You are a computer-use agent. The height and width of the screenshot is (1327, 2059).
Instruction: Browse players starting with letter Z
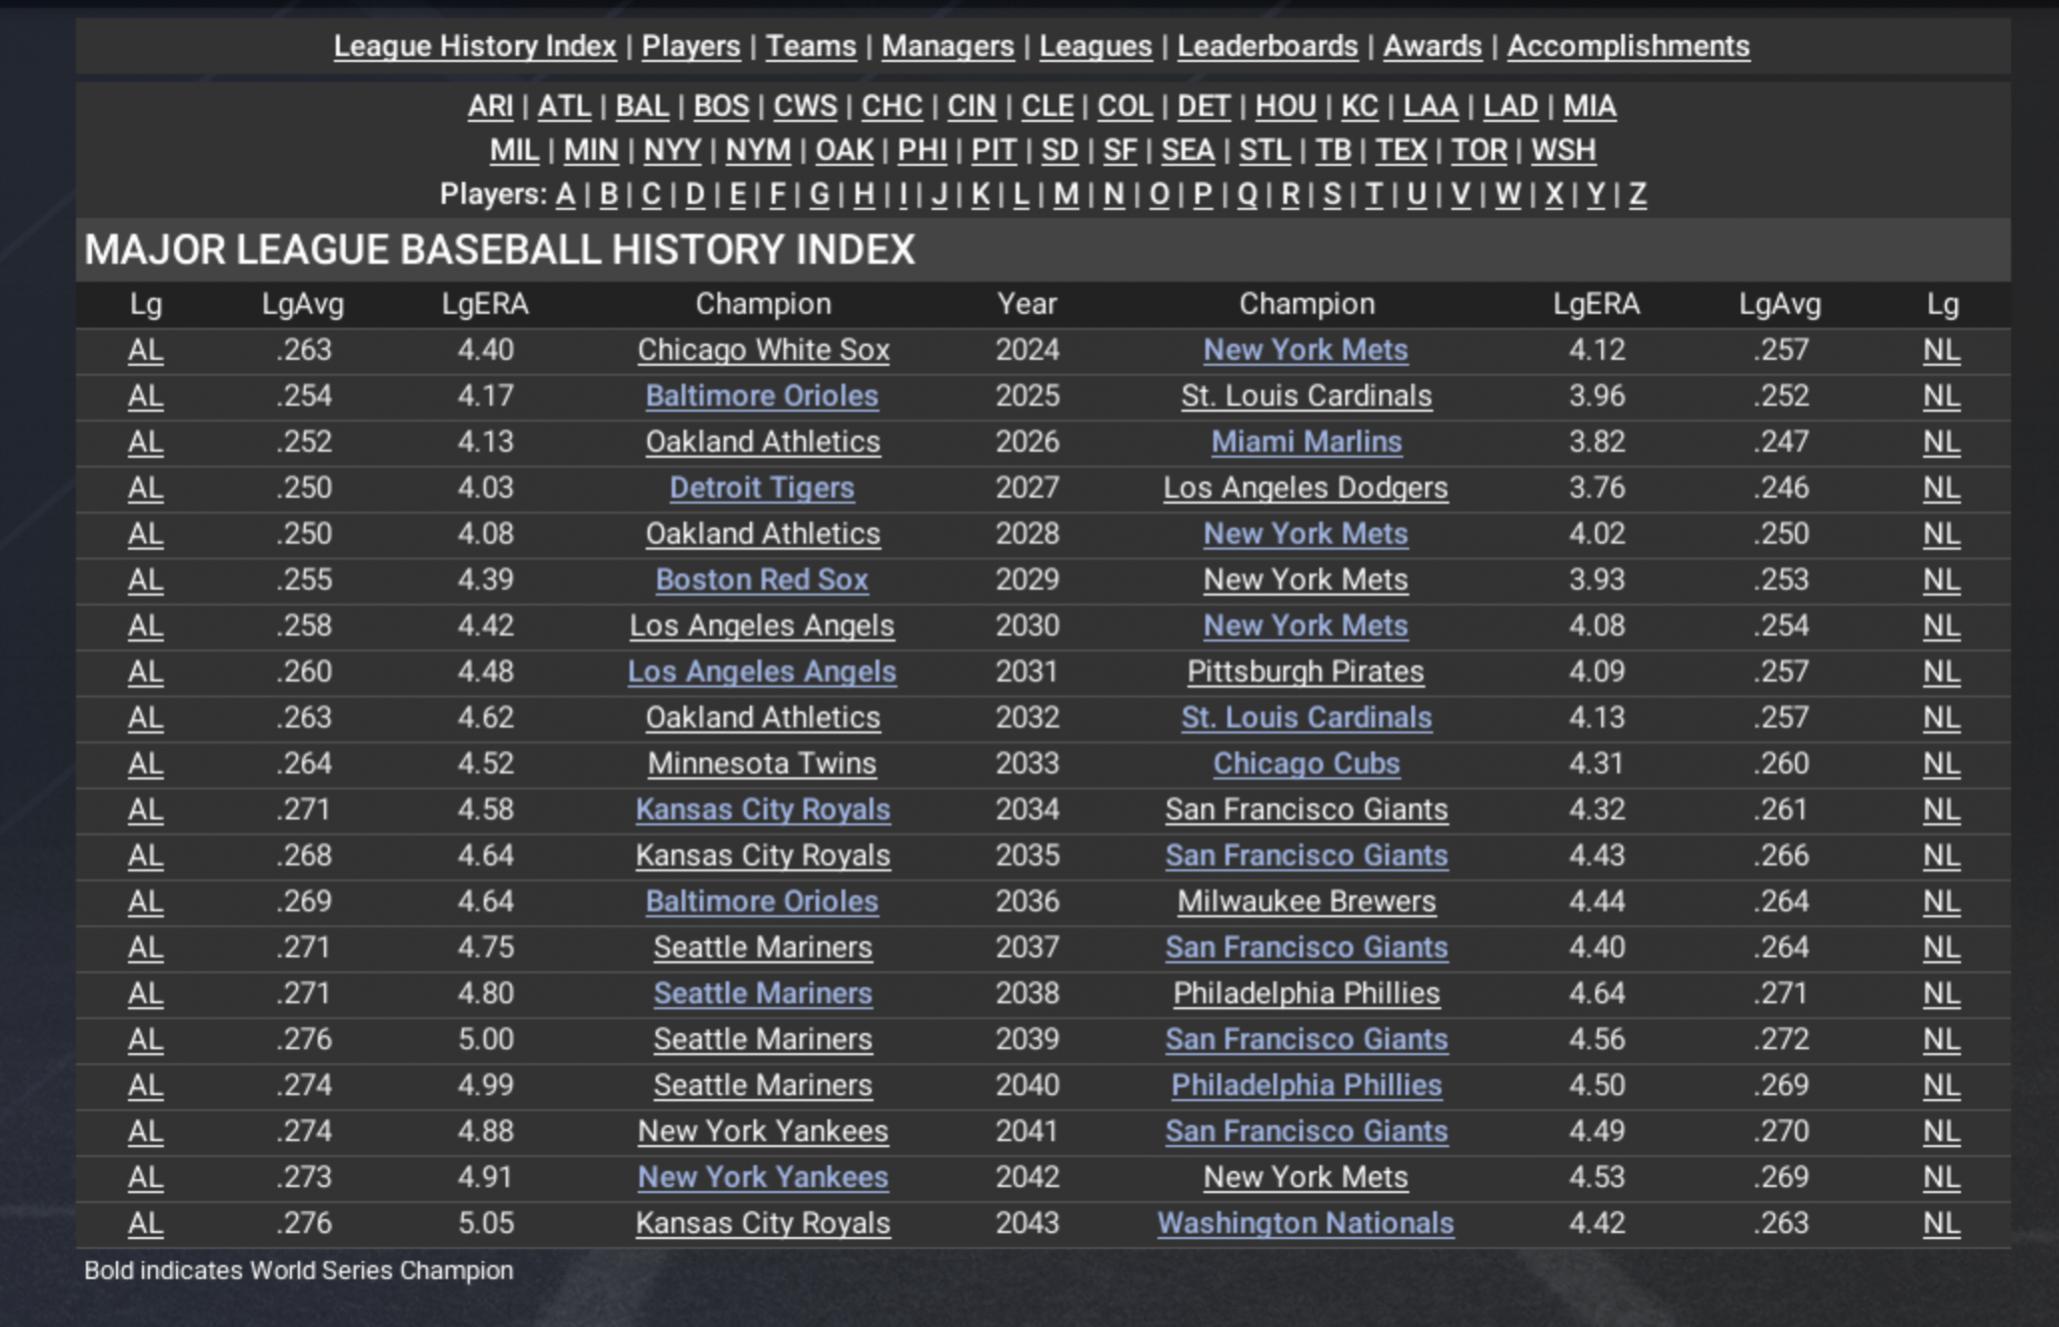1637,194
